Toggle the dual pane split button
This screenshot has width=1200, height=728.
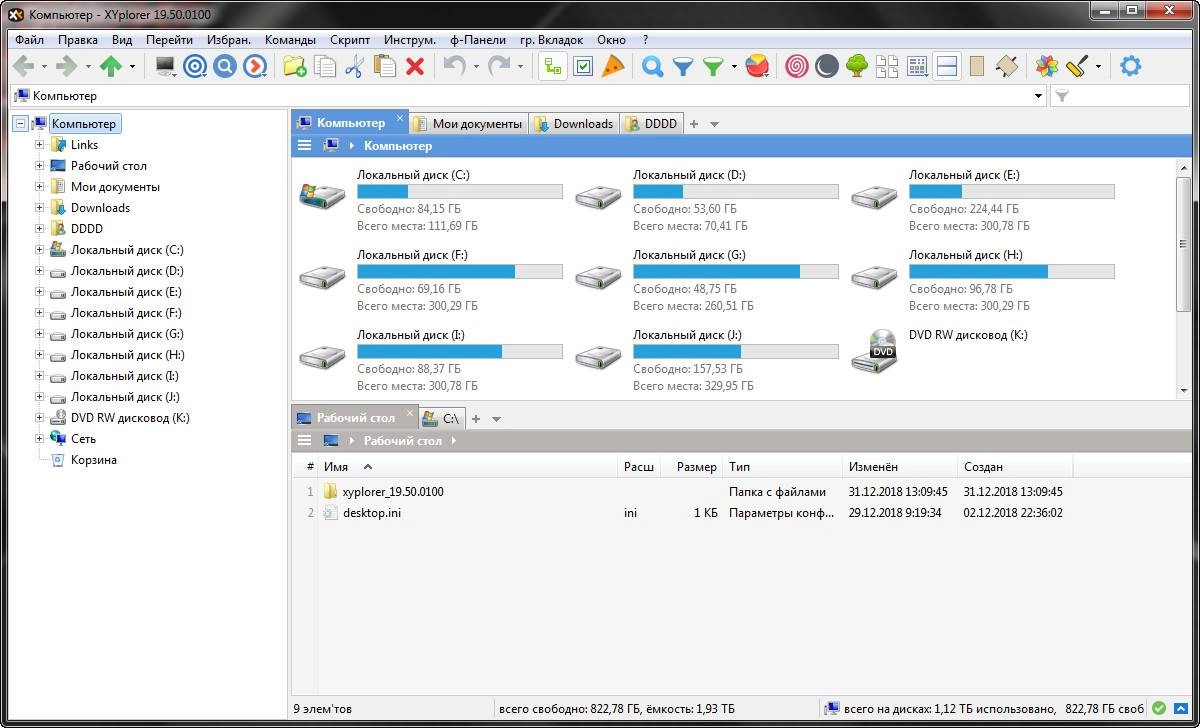click(x=947, y=67)
